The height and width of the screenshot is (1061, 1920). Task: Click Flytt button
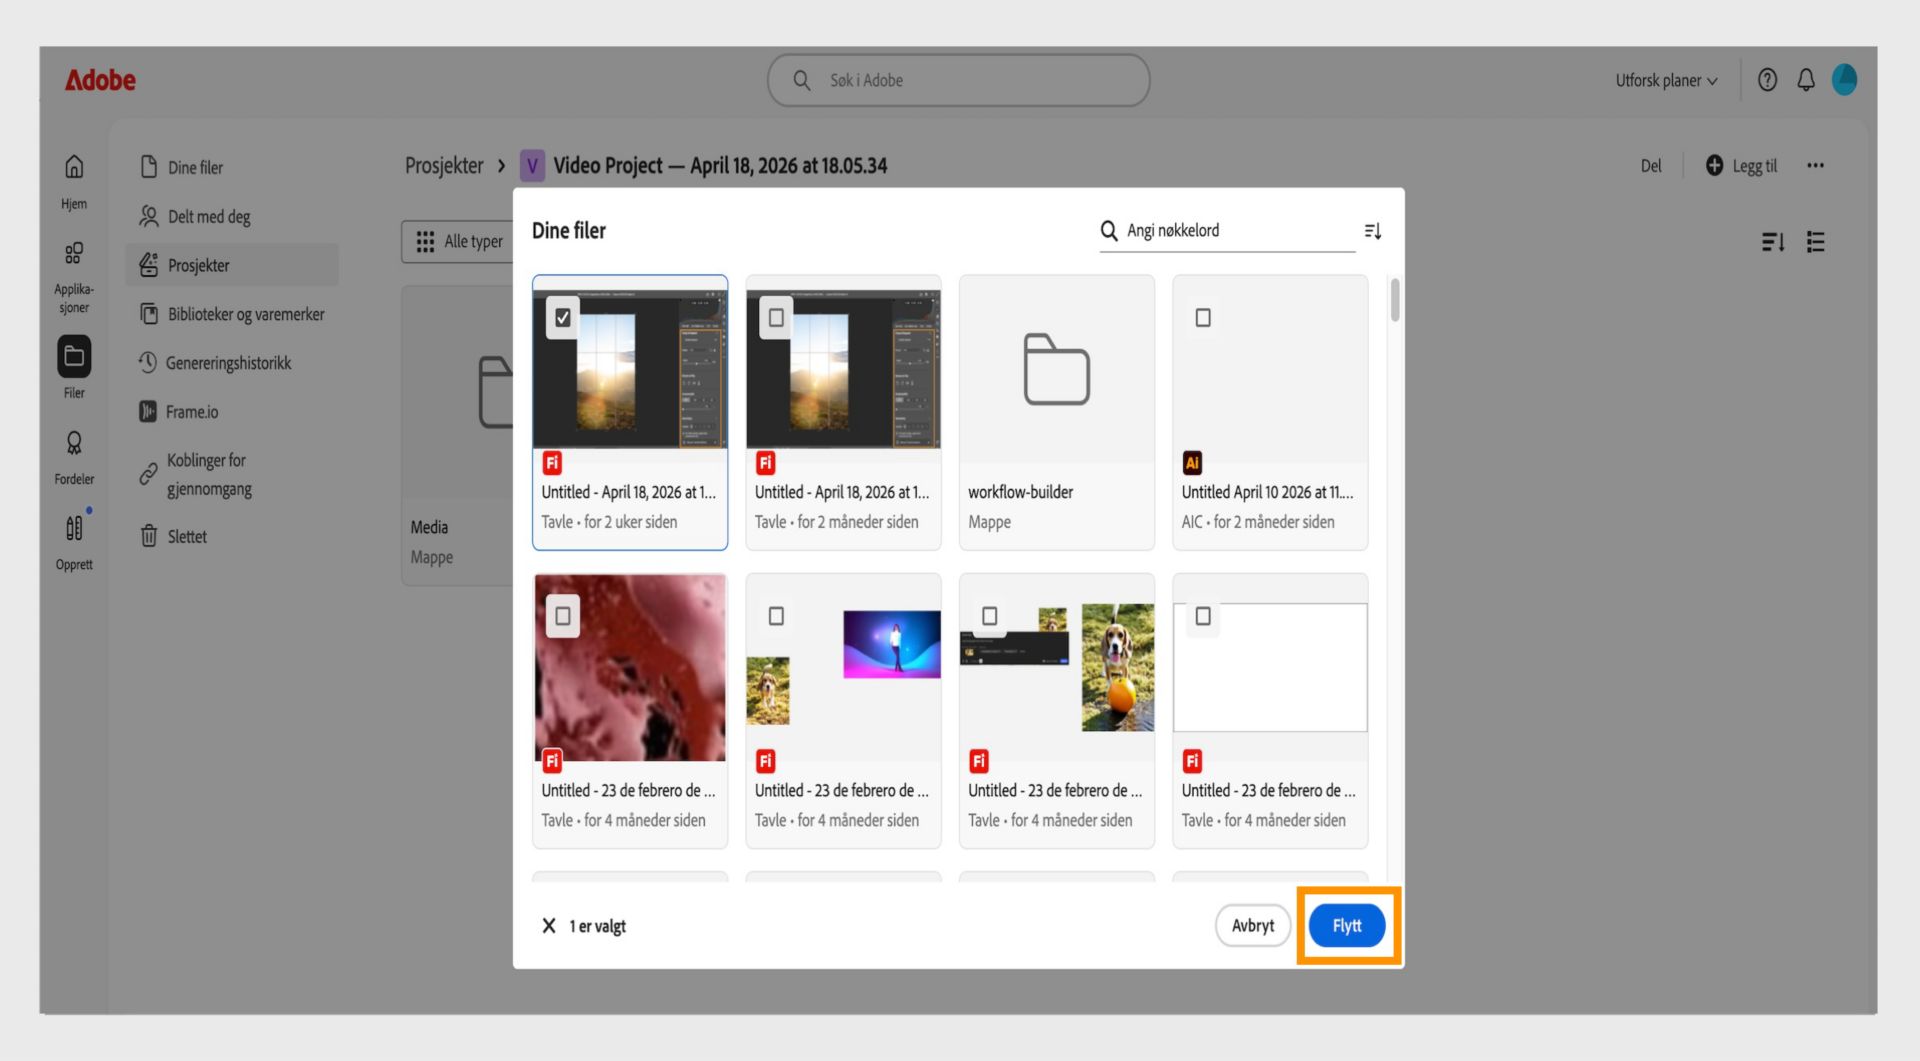point(1347,926)
